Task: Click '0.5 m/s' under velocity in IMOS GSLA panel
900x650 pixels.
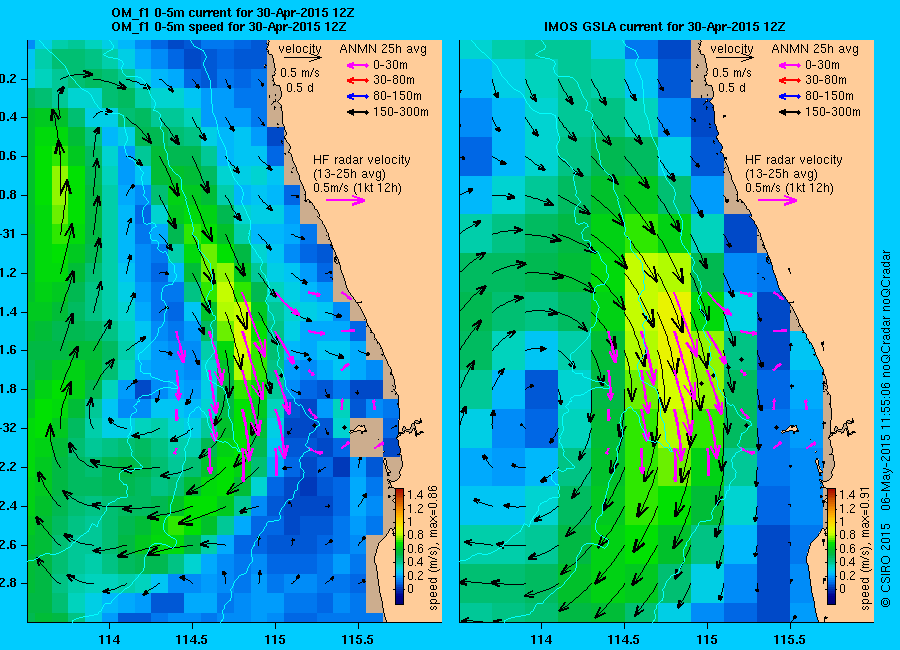Action: pyautogui.click(x=732, y=73)
